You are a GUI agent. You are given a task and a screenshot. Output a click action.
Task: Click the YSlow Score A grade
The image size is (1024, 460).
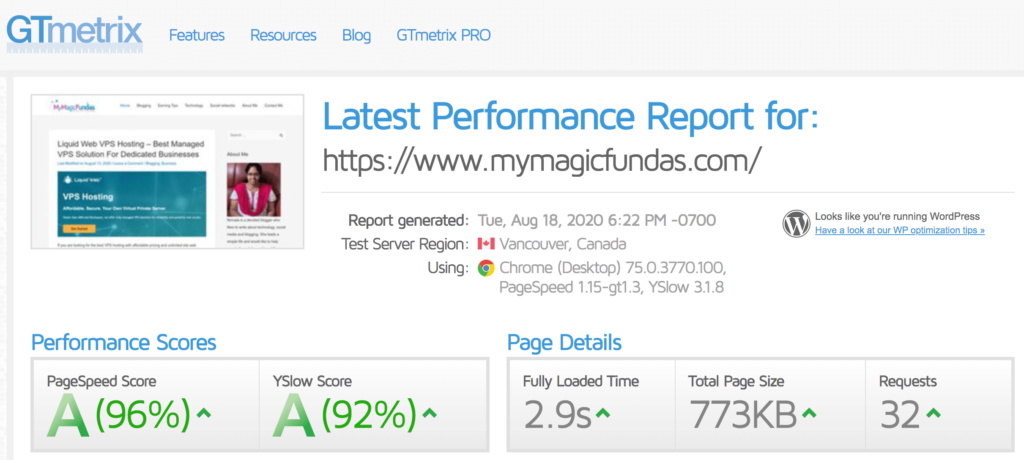pyautogui.click(x=294, y=417)
